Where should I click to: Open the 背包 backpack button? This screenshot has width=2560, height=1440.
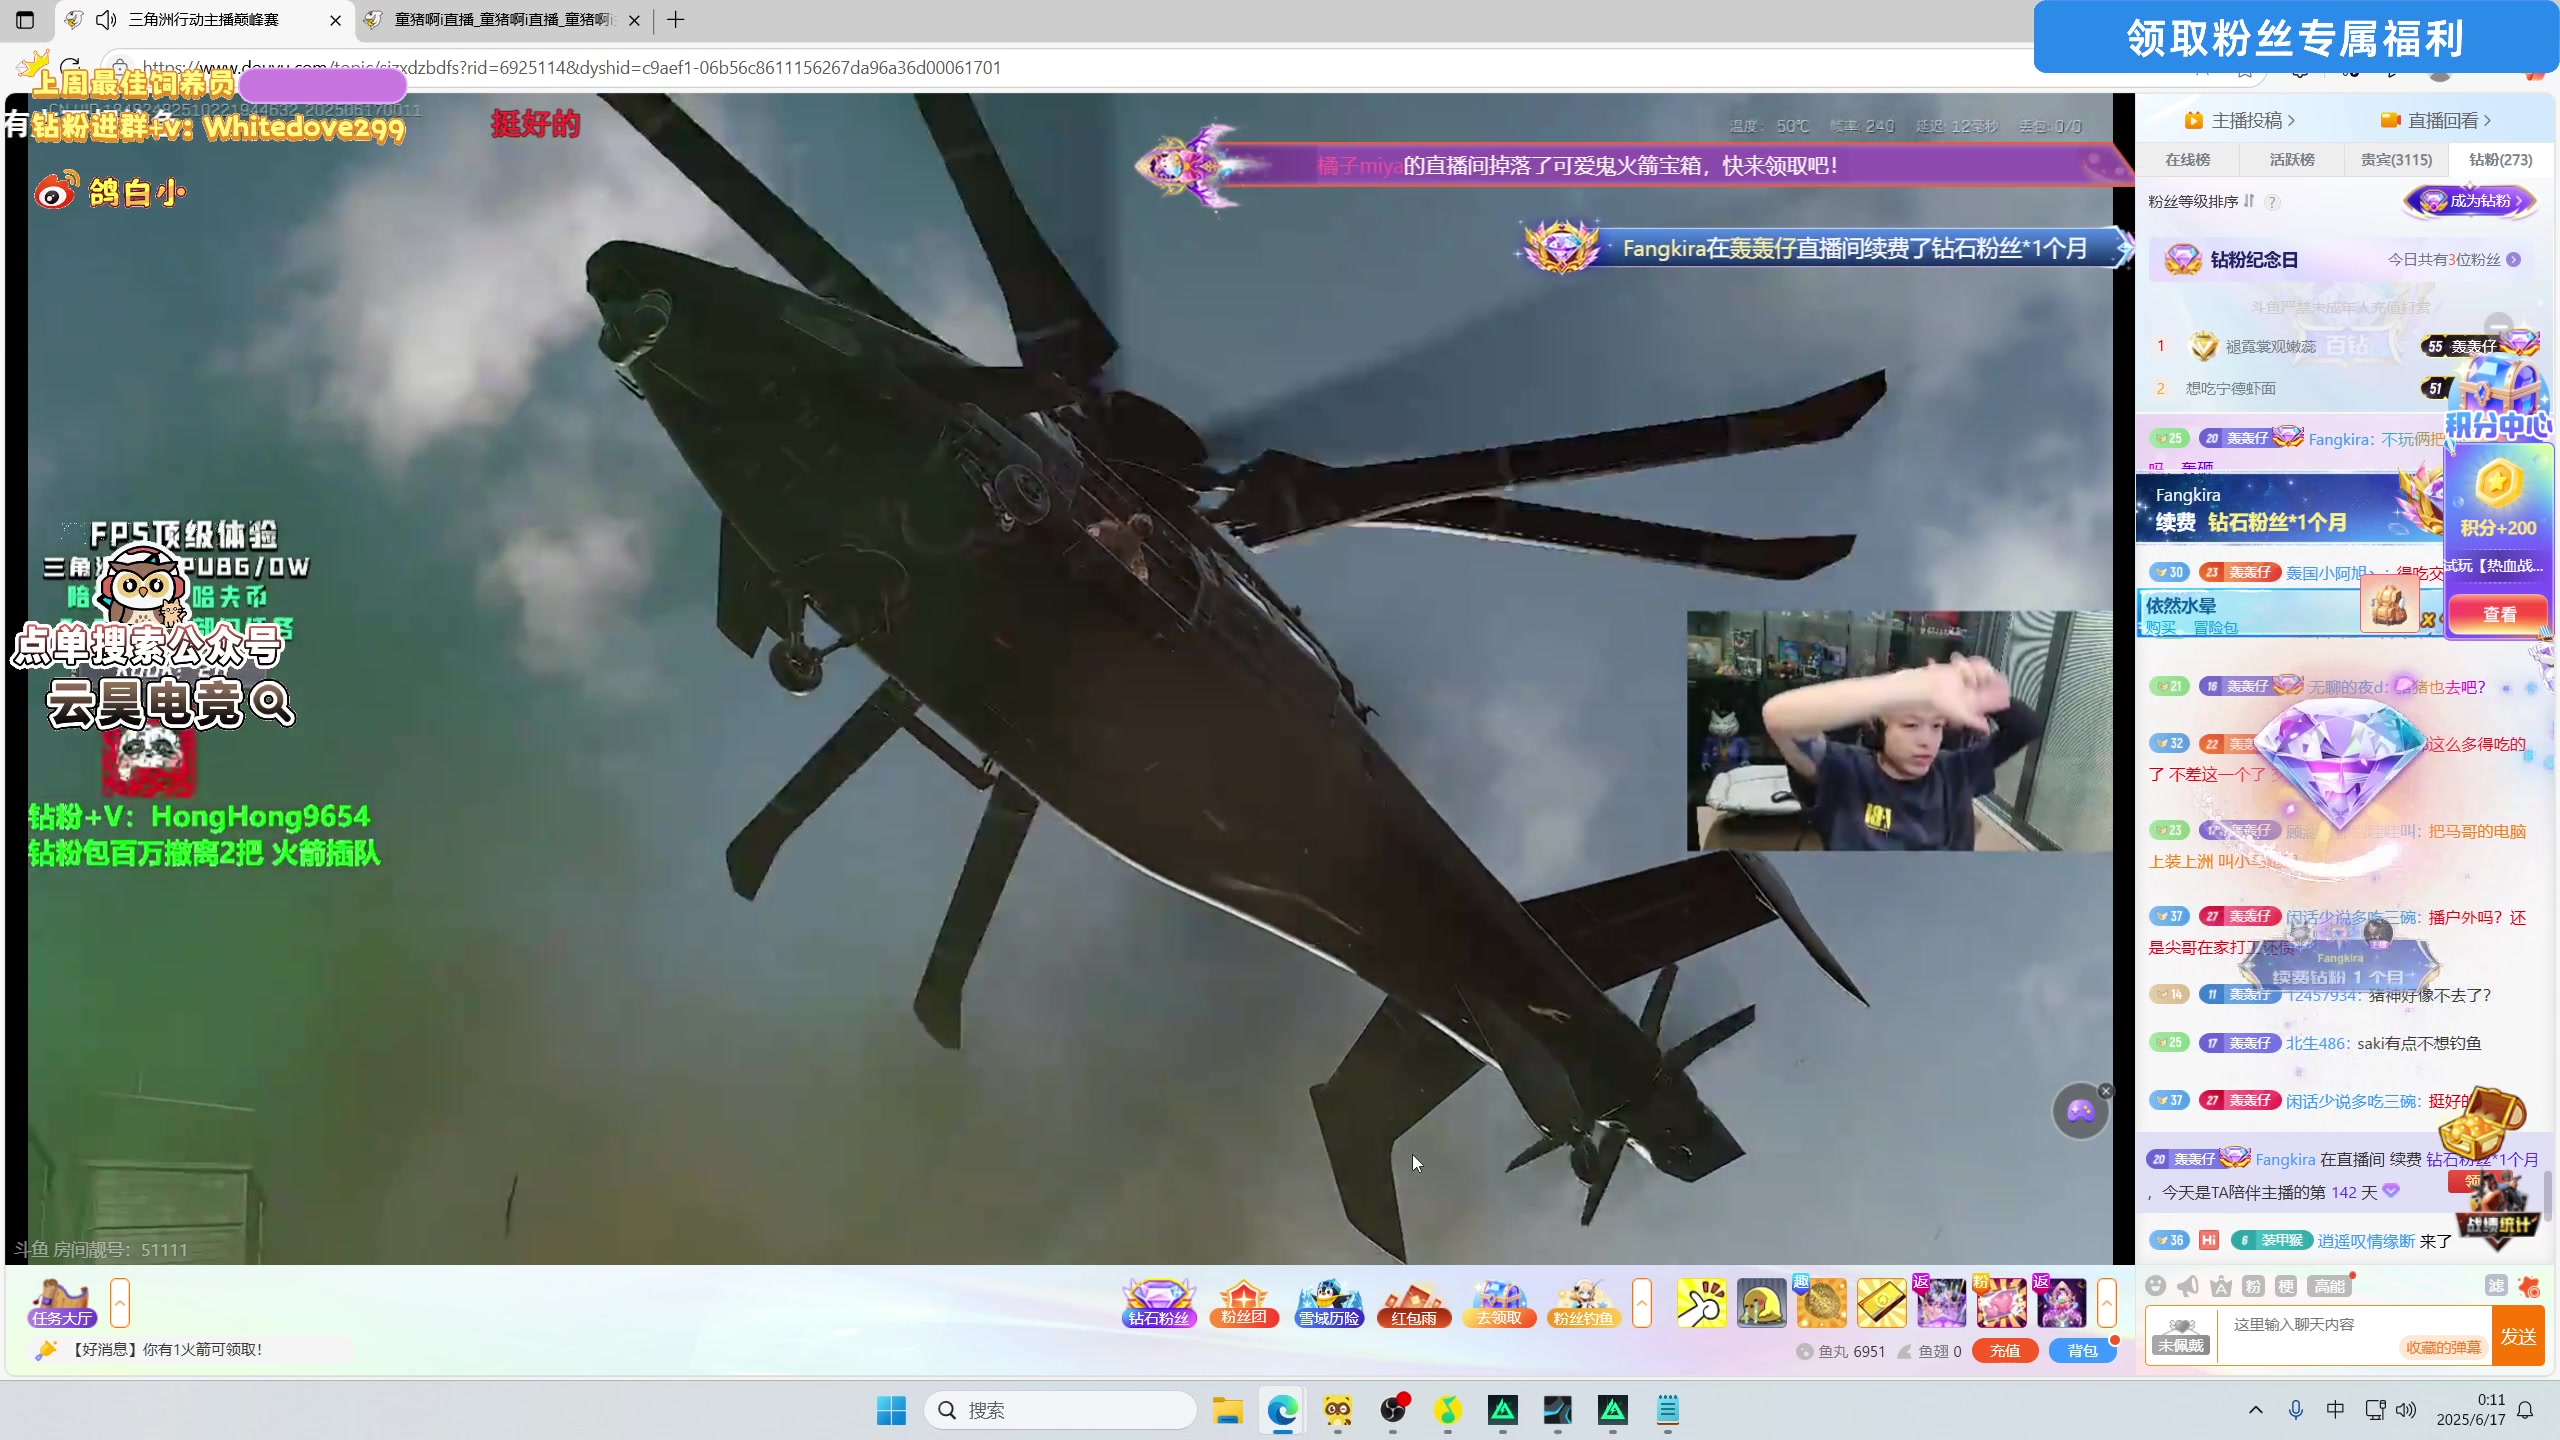2082,1351
